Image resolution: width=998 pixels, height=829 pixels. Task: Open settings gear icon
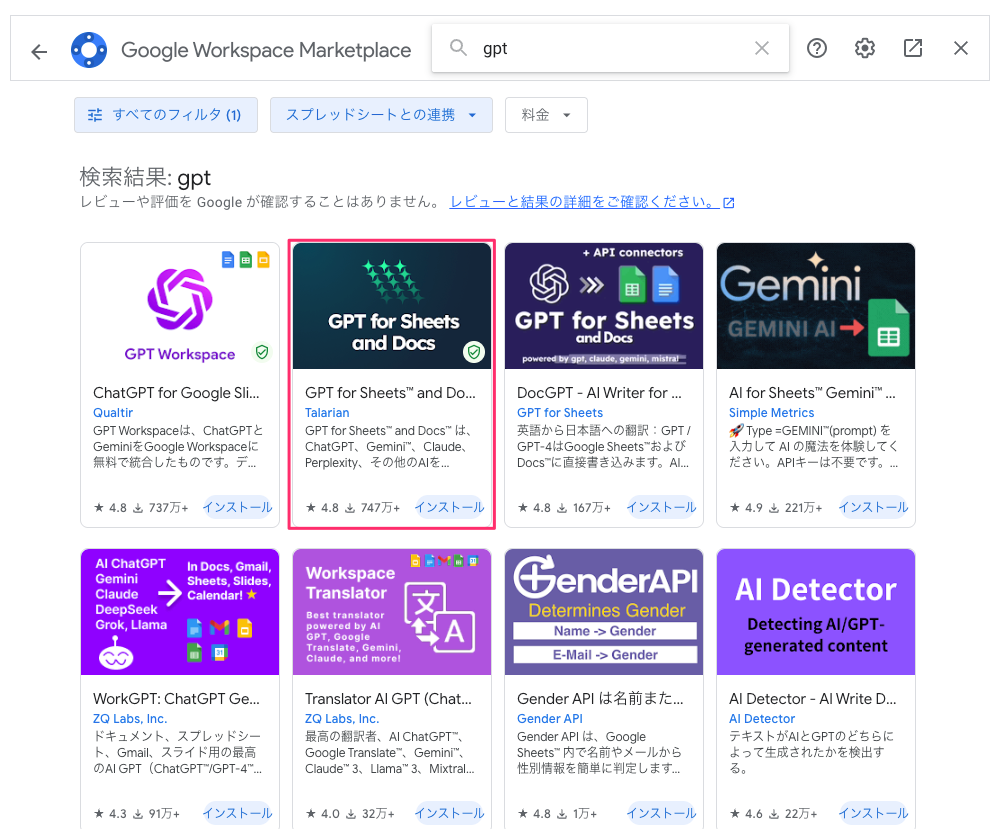click(x=864, y=48)
